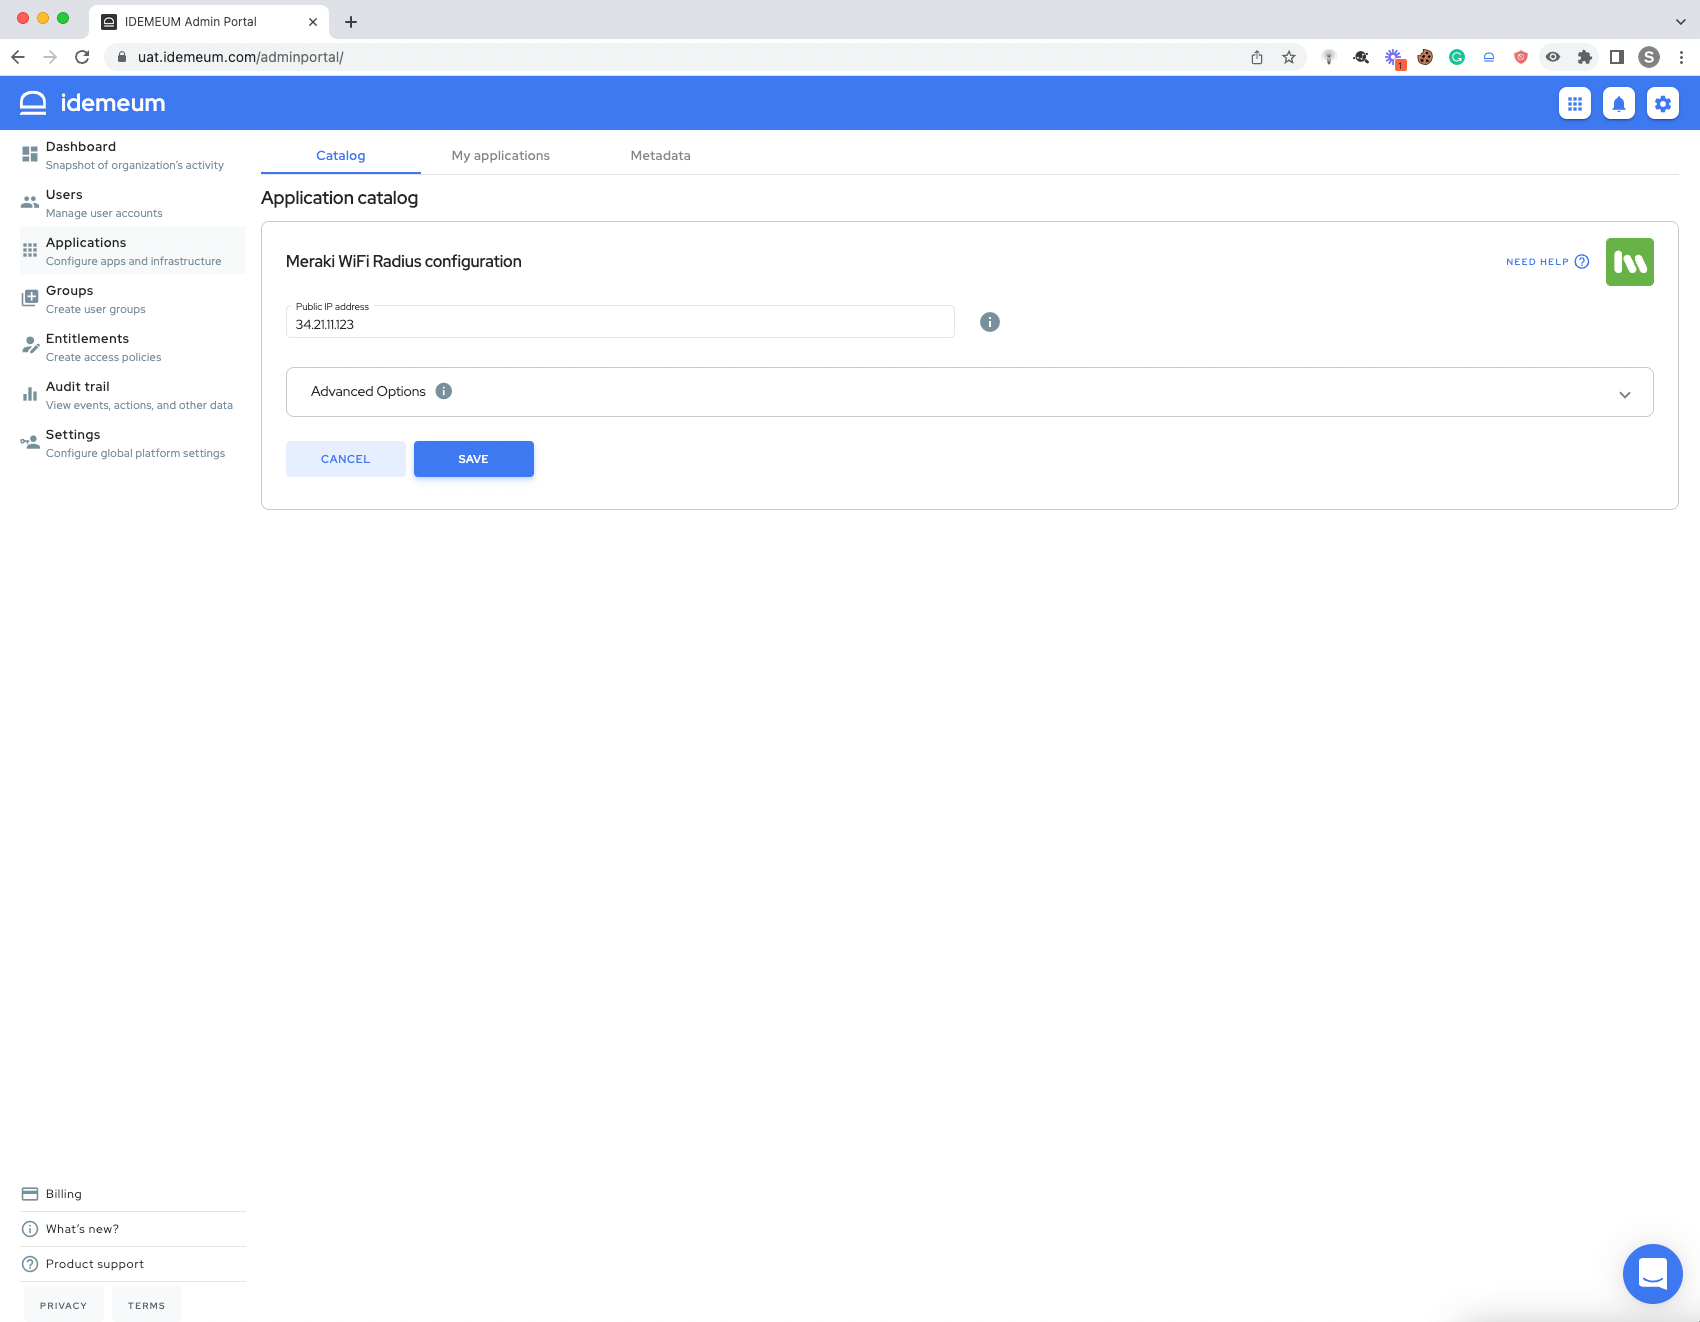Switch to the Metadata tab
1700x1322 pixels.
661,155
